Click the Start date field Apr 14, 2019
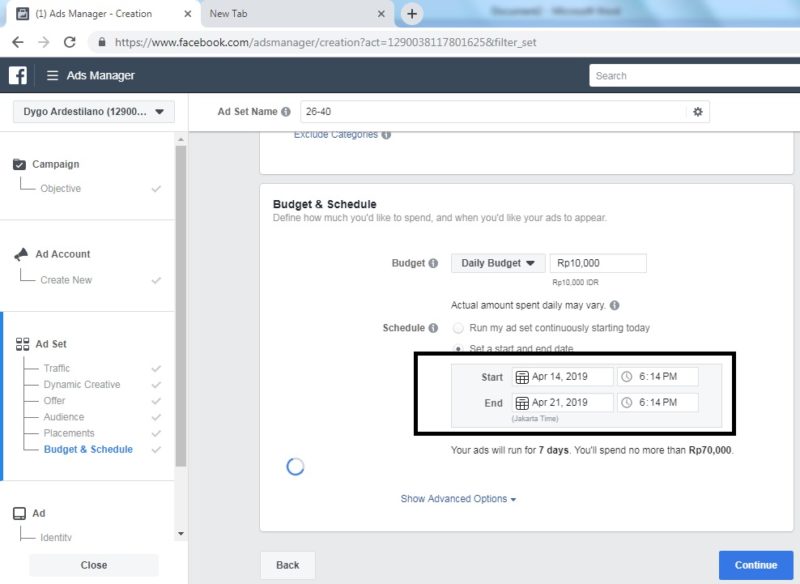800x584 pixels. click(563, 377)
